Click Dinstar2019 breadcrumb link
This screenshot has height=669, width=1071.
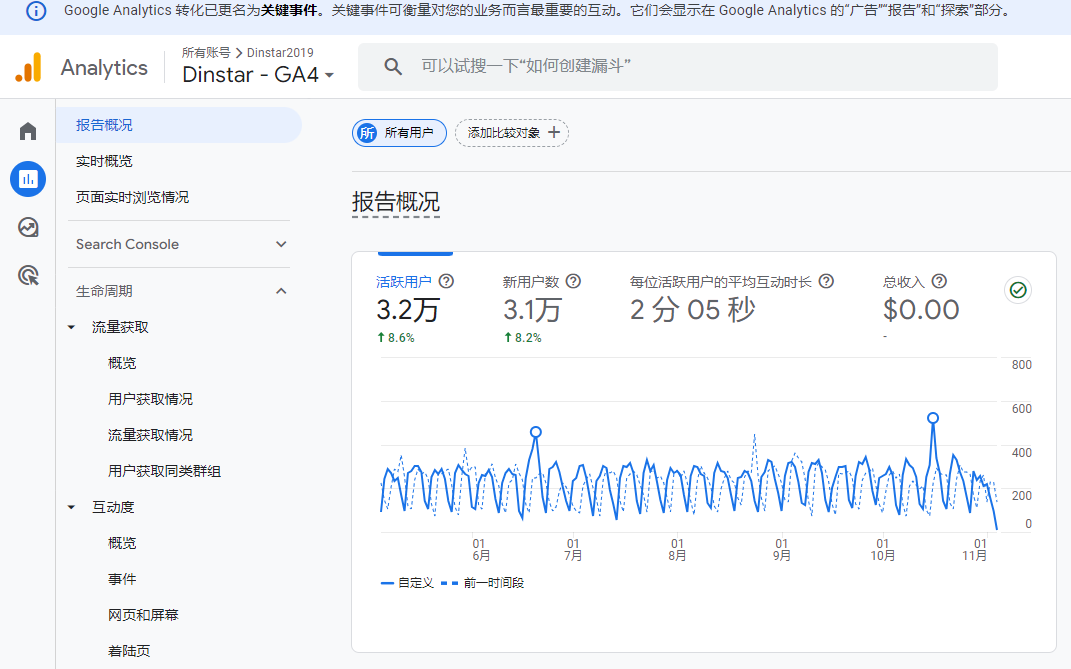point(280,53)
